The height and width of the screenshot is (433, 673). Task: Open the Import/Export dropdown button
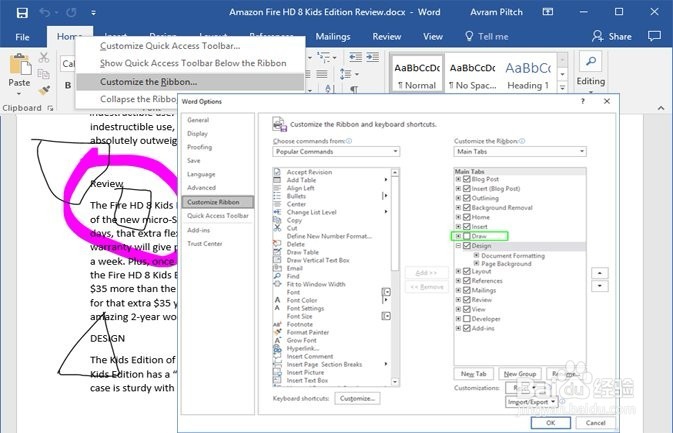pos(531,402)
